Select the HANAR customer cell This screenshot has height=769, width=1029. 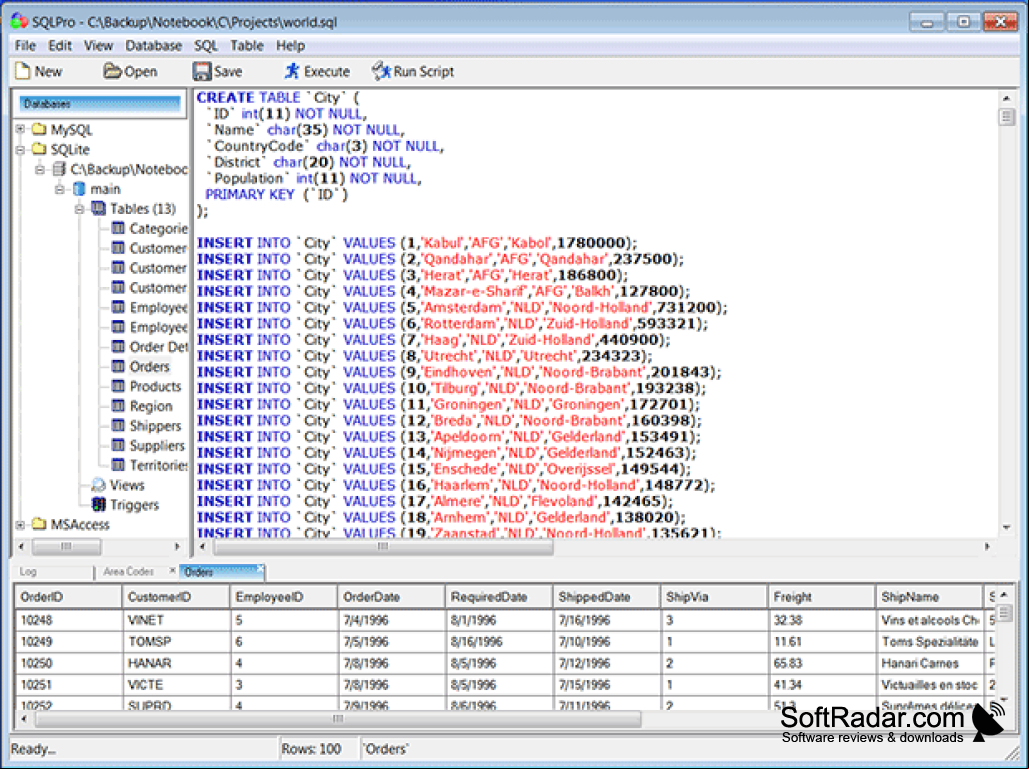176,663
